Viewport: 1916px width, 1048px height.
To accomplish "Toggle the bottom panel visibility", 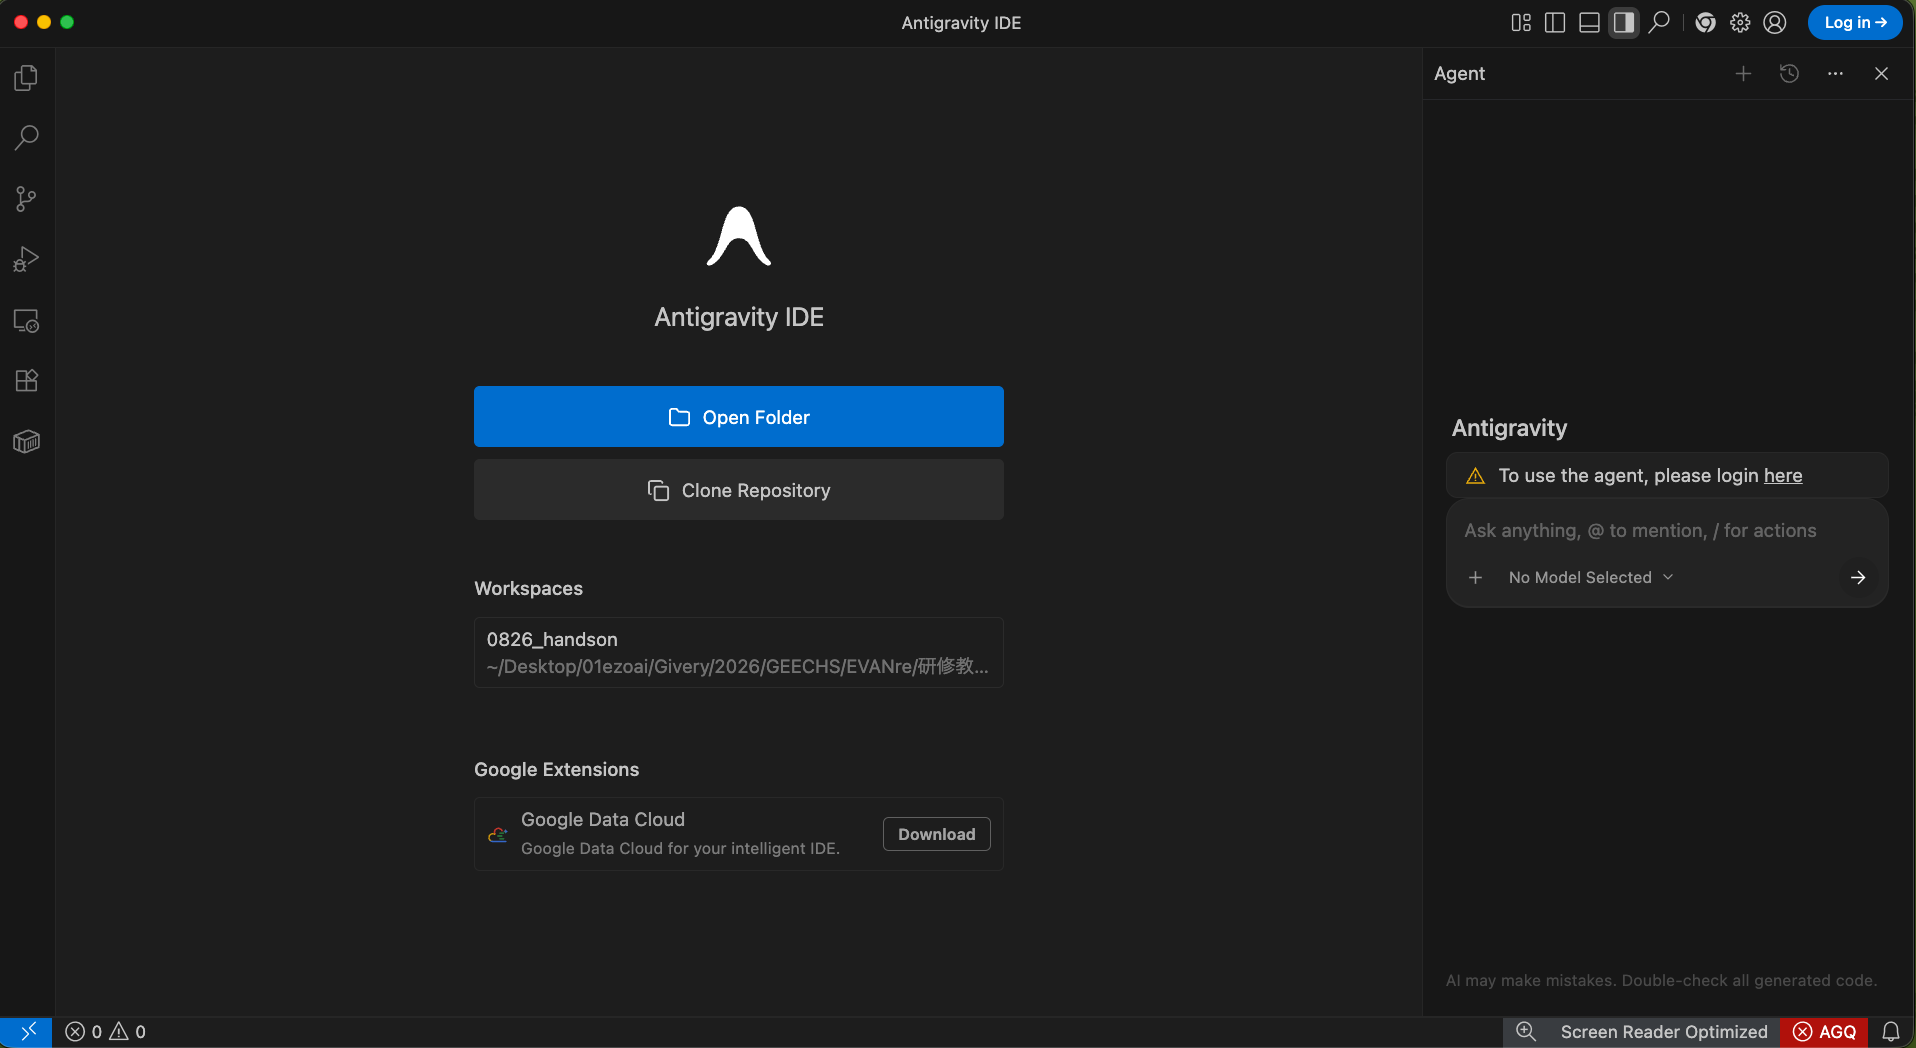I will click(1589, 22).
